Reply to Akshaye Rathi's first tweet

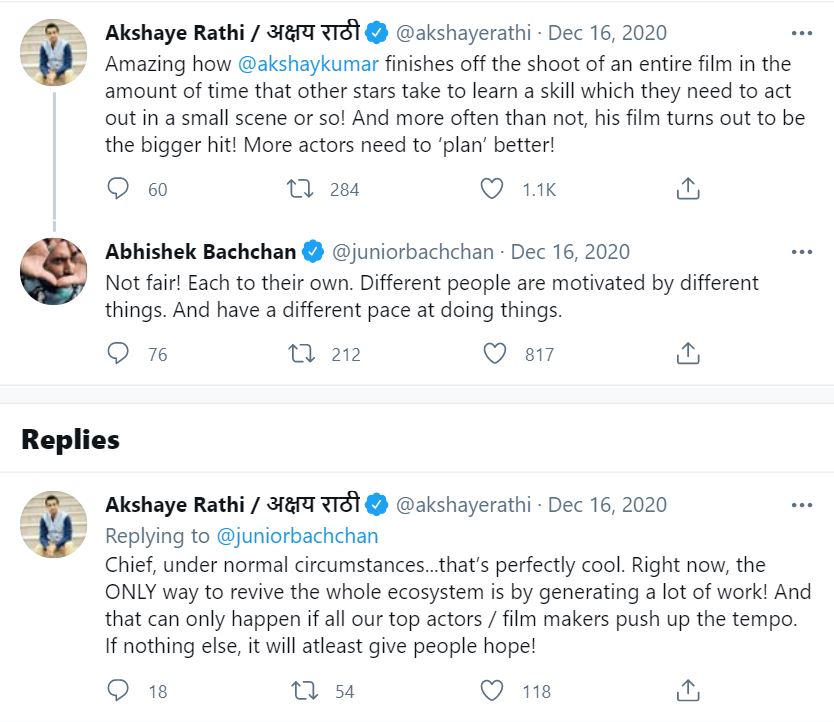coord(118,189)
